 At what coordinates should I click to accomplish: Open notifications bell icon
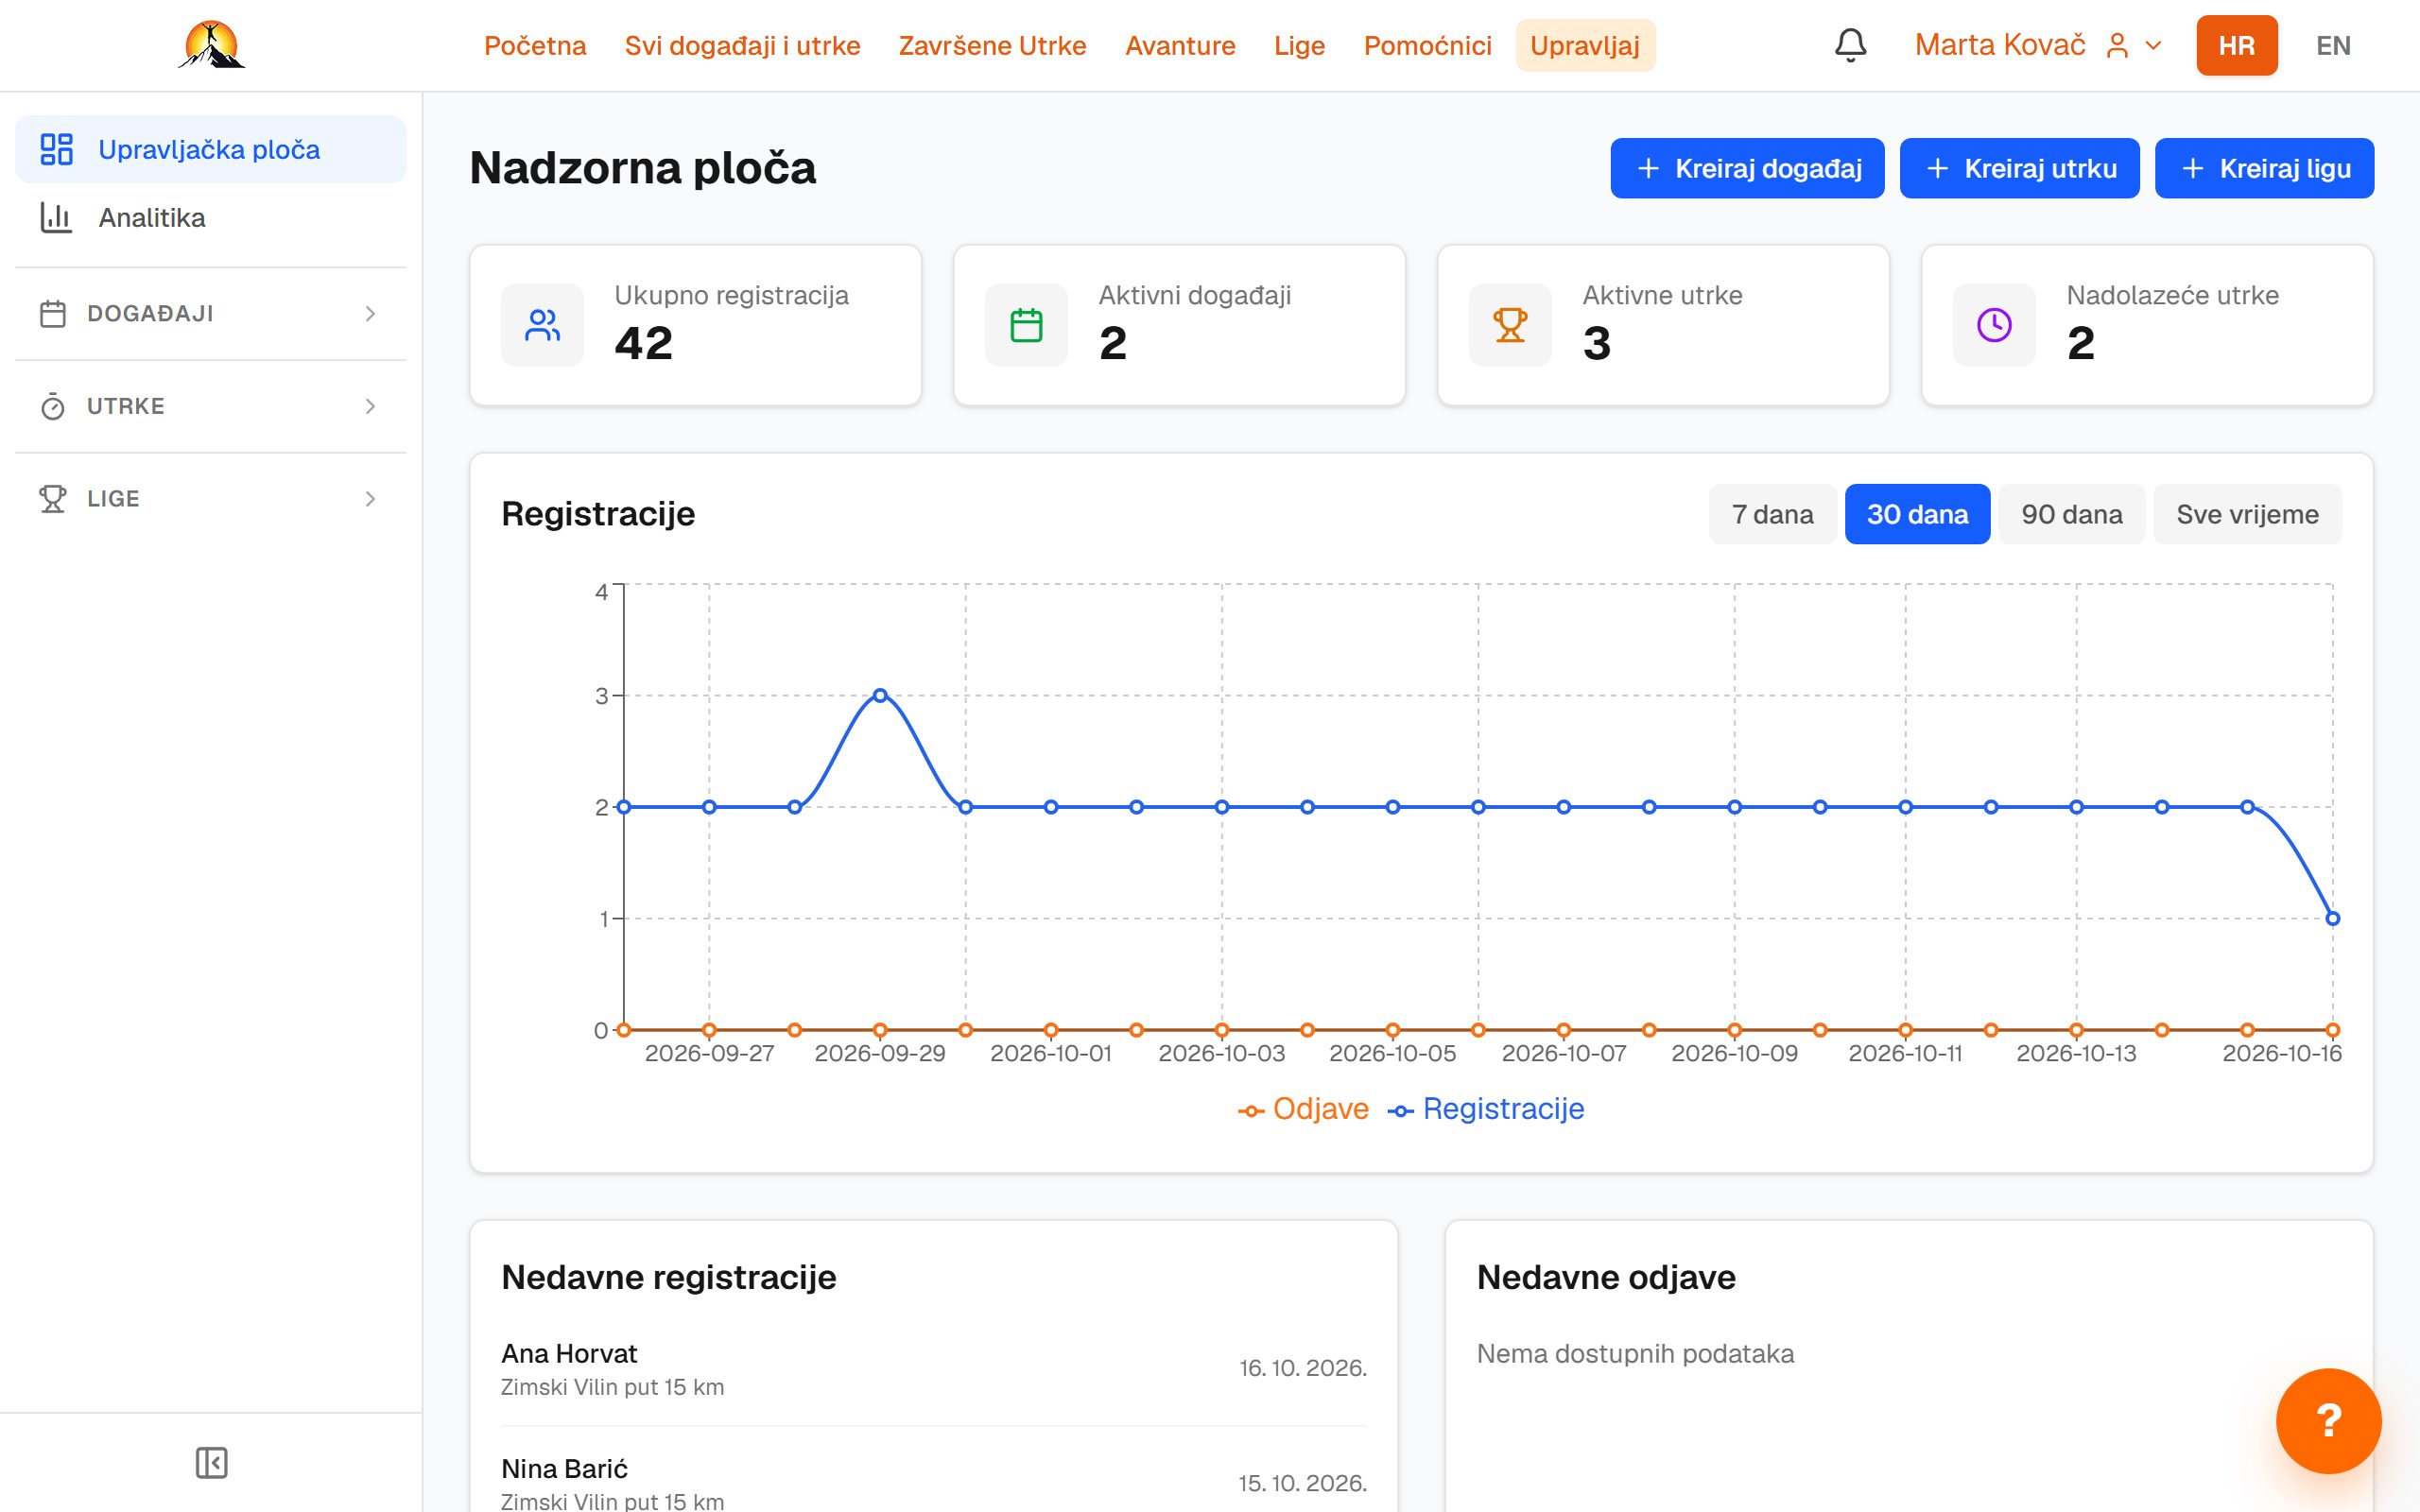[1850, 45]
